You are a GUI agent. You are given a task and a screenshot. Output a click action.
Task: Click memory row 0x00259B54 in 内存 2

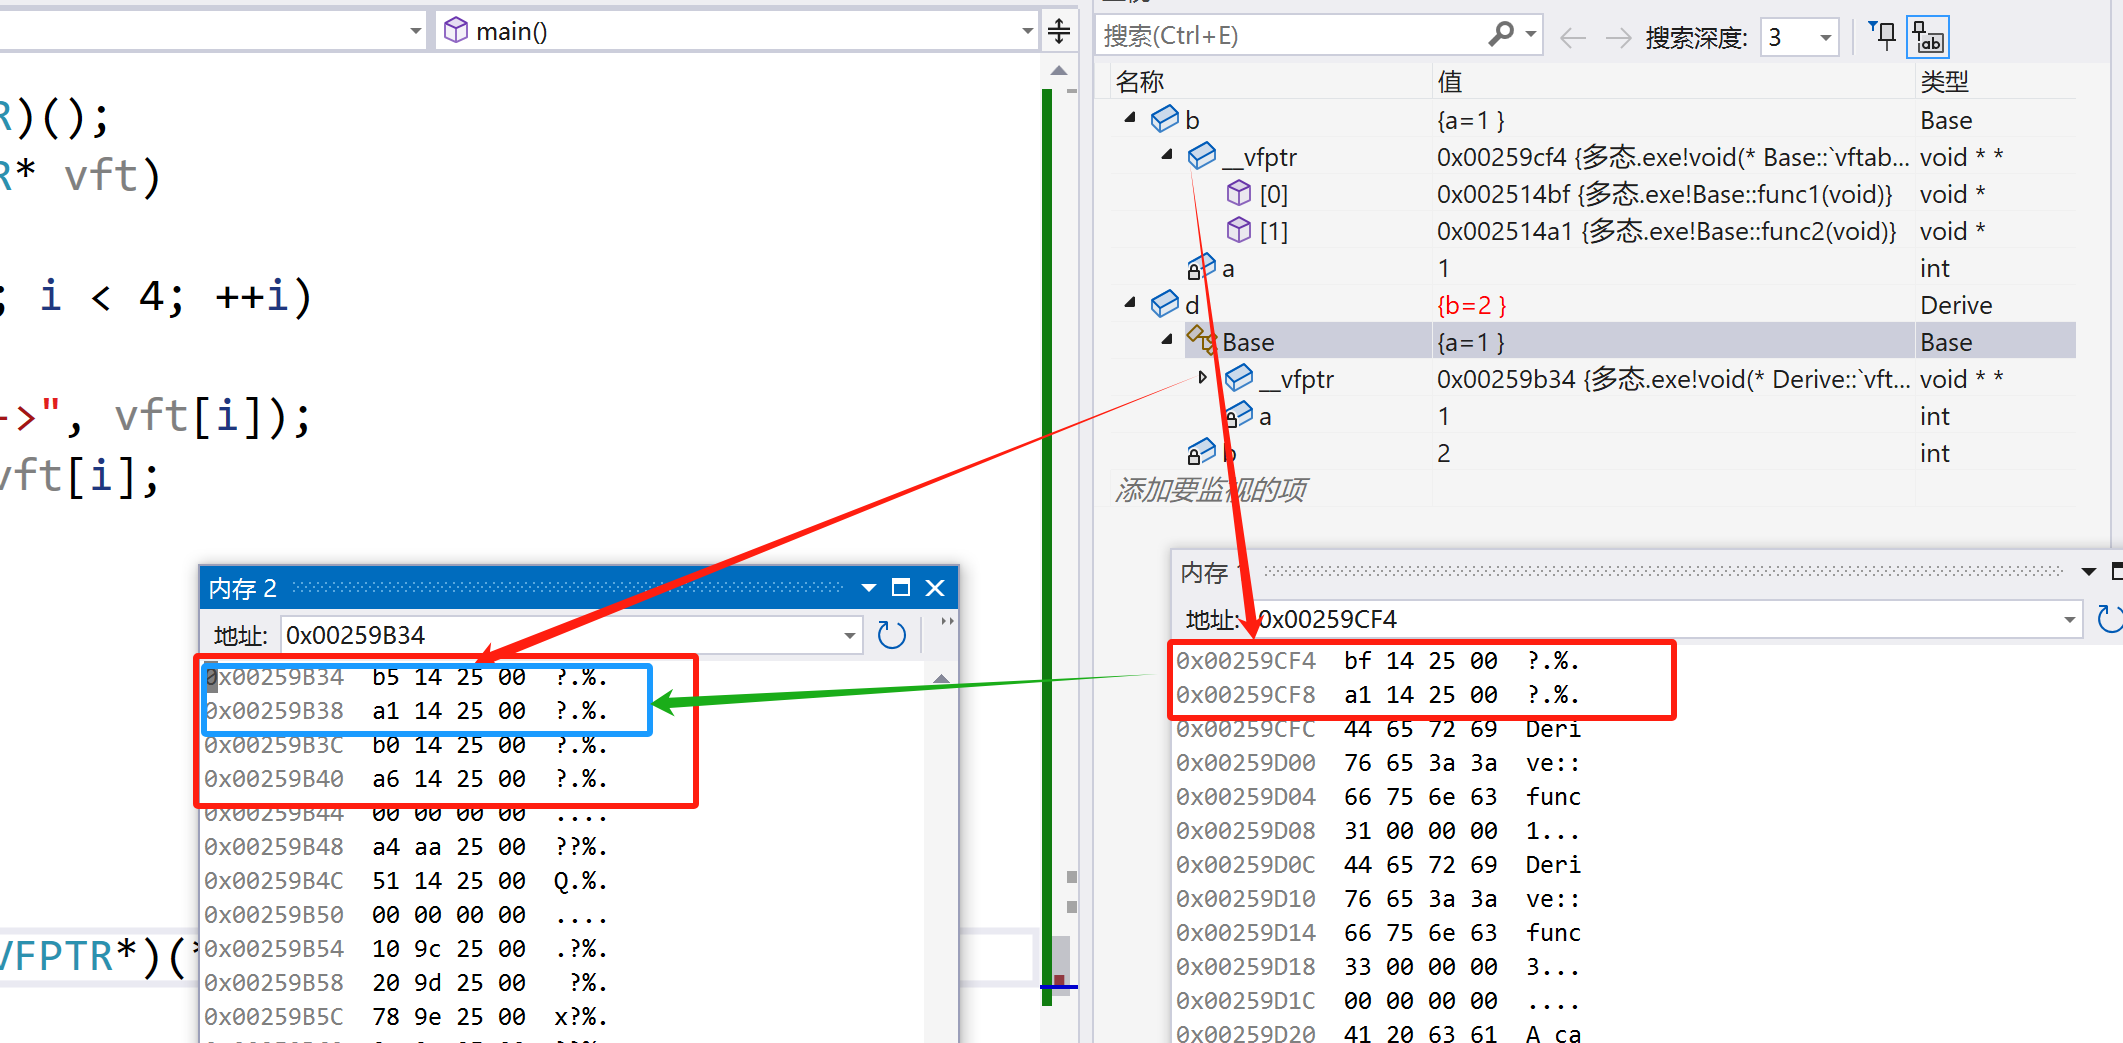pyautogui.click(x=405, y=948)
